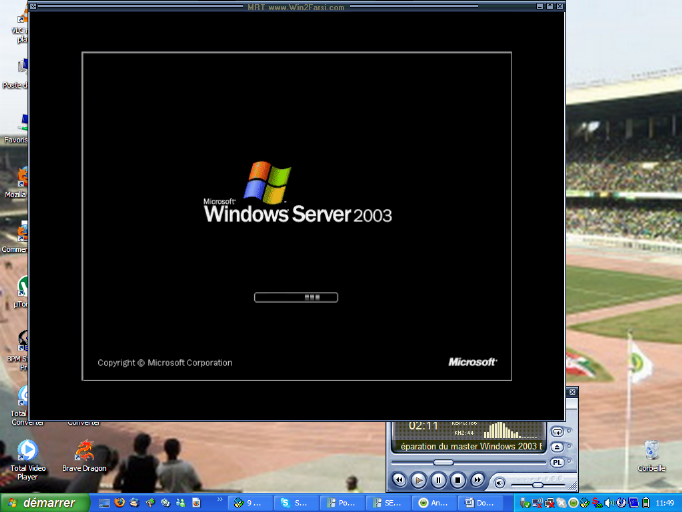Click the rewind button in media player
The image size is (682, 512).
pyautogui.click(x=399, y=480)
